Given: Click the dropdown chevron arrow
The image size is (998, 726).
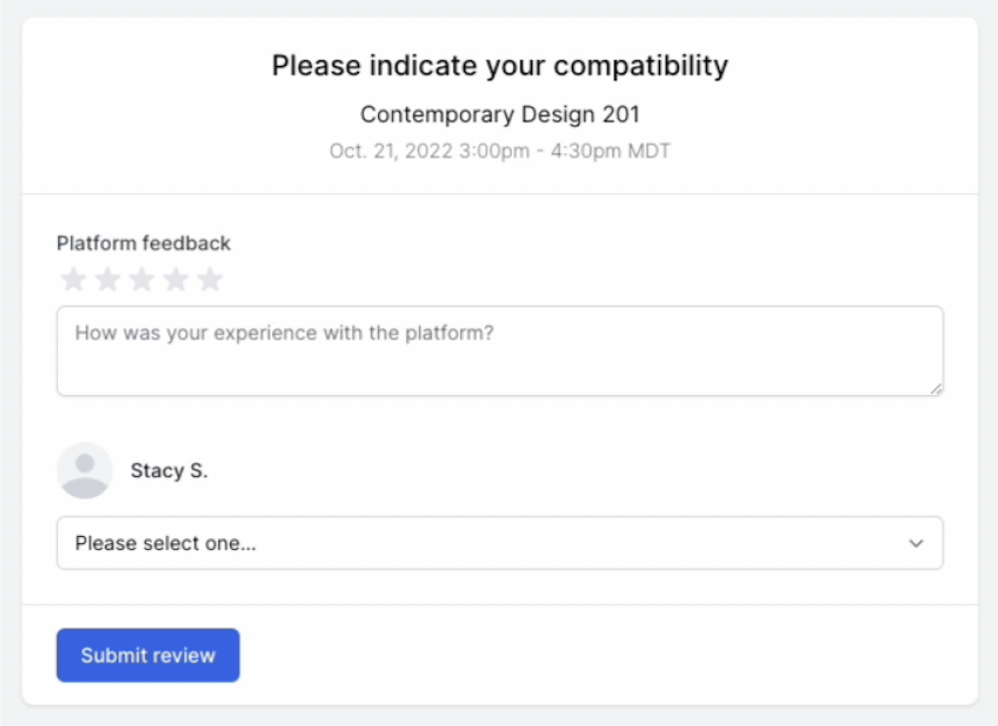Looking at the screenshot, I should (916, 543).
